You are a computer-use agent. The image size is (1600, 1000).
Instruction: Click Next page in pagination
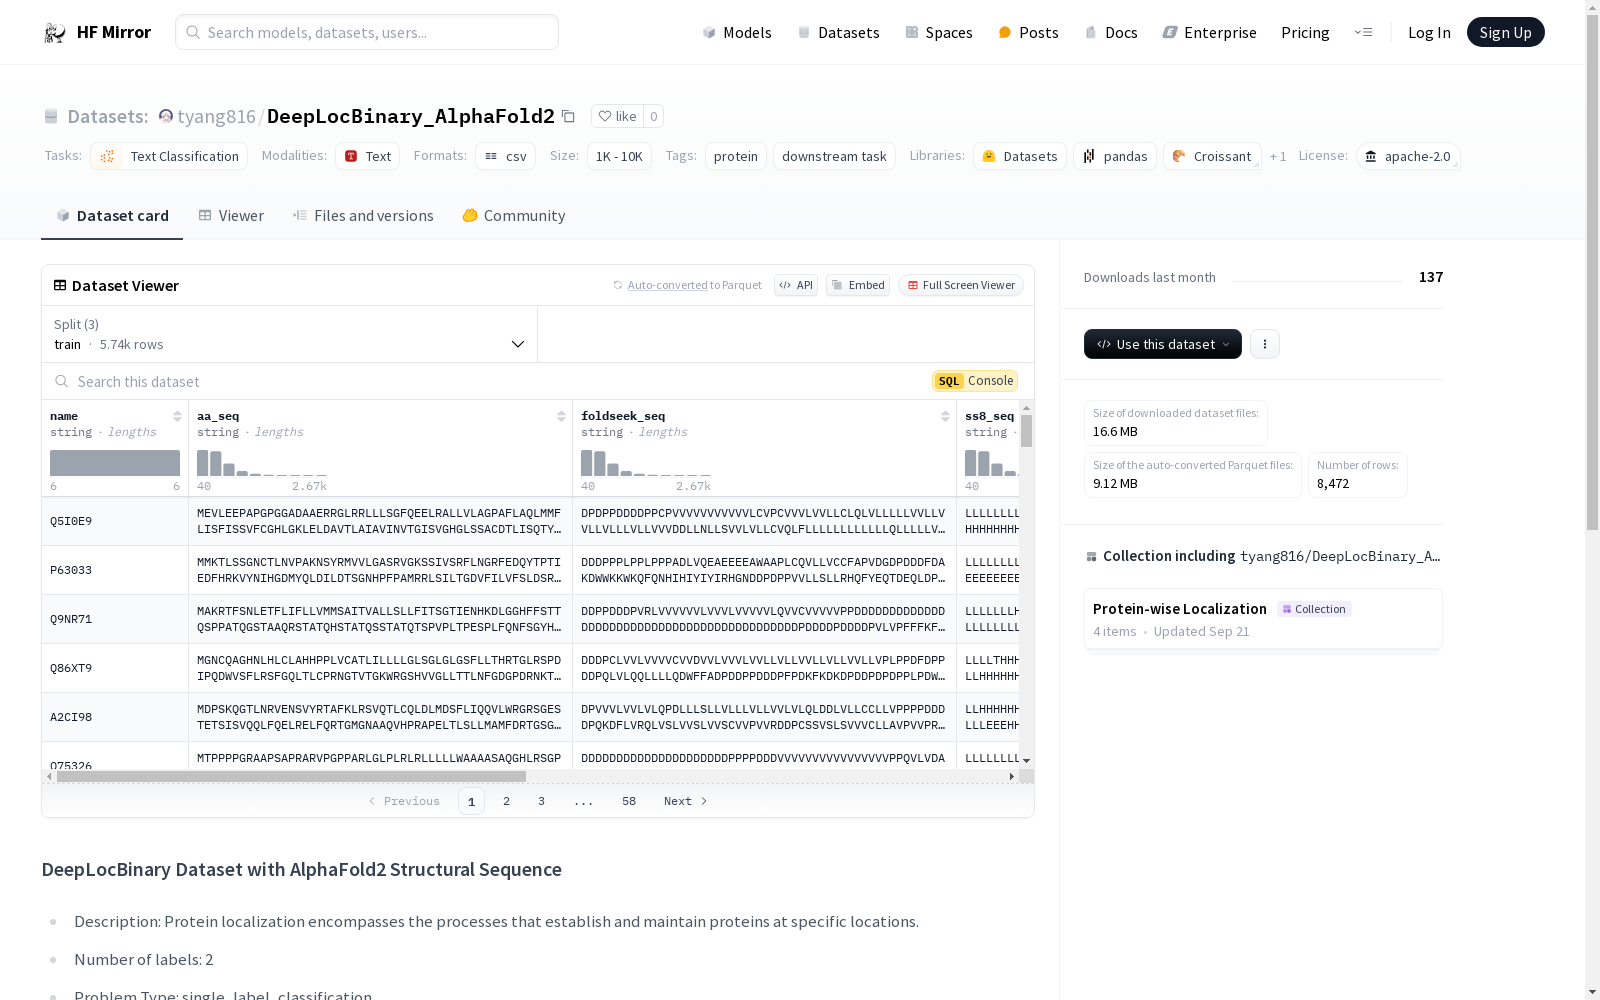[x=686, y=801]
